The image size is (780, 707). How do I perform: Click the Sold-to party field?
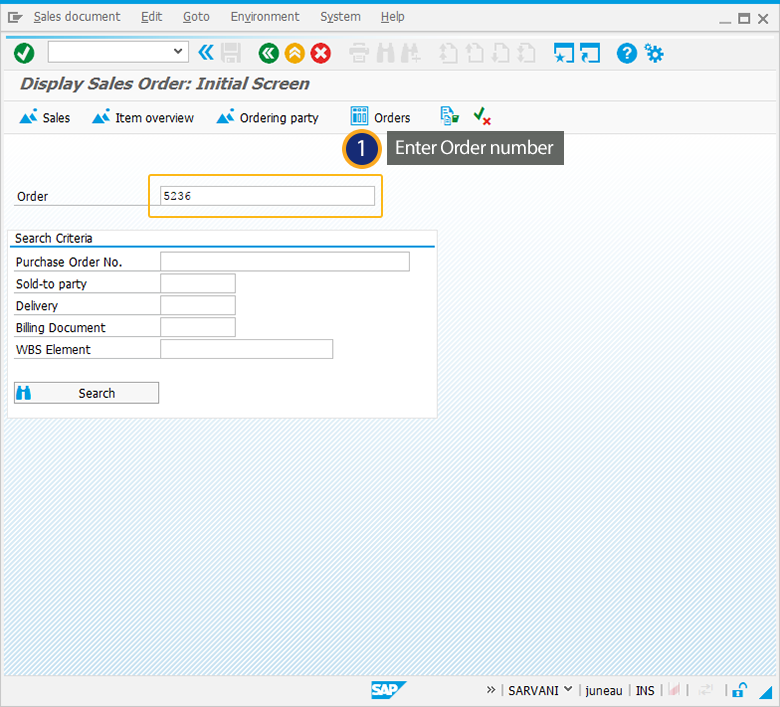click(197, 284)
